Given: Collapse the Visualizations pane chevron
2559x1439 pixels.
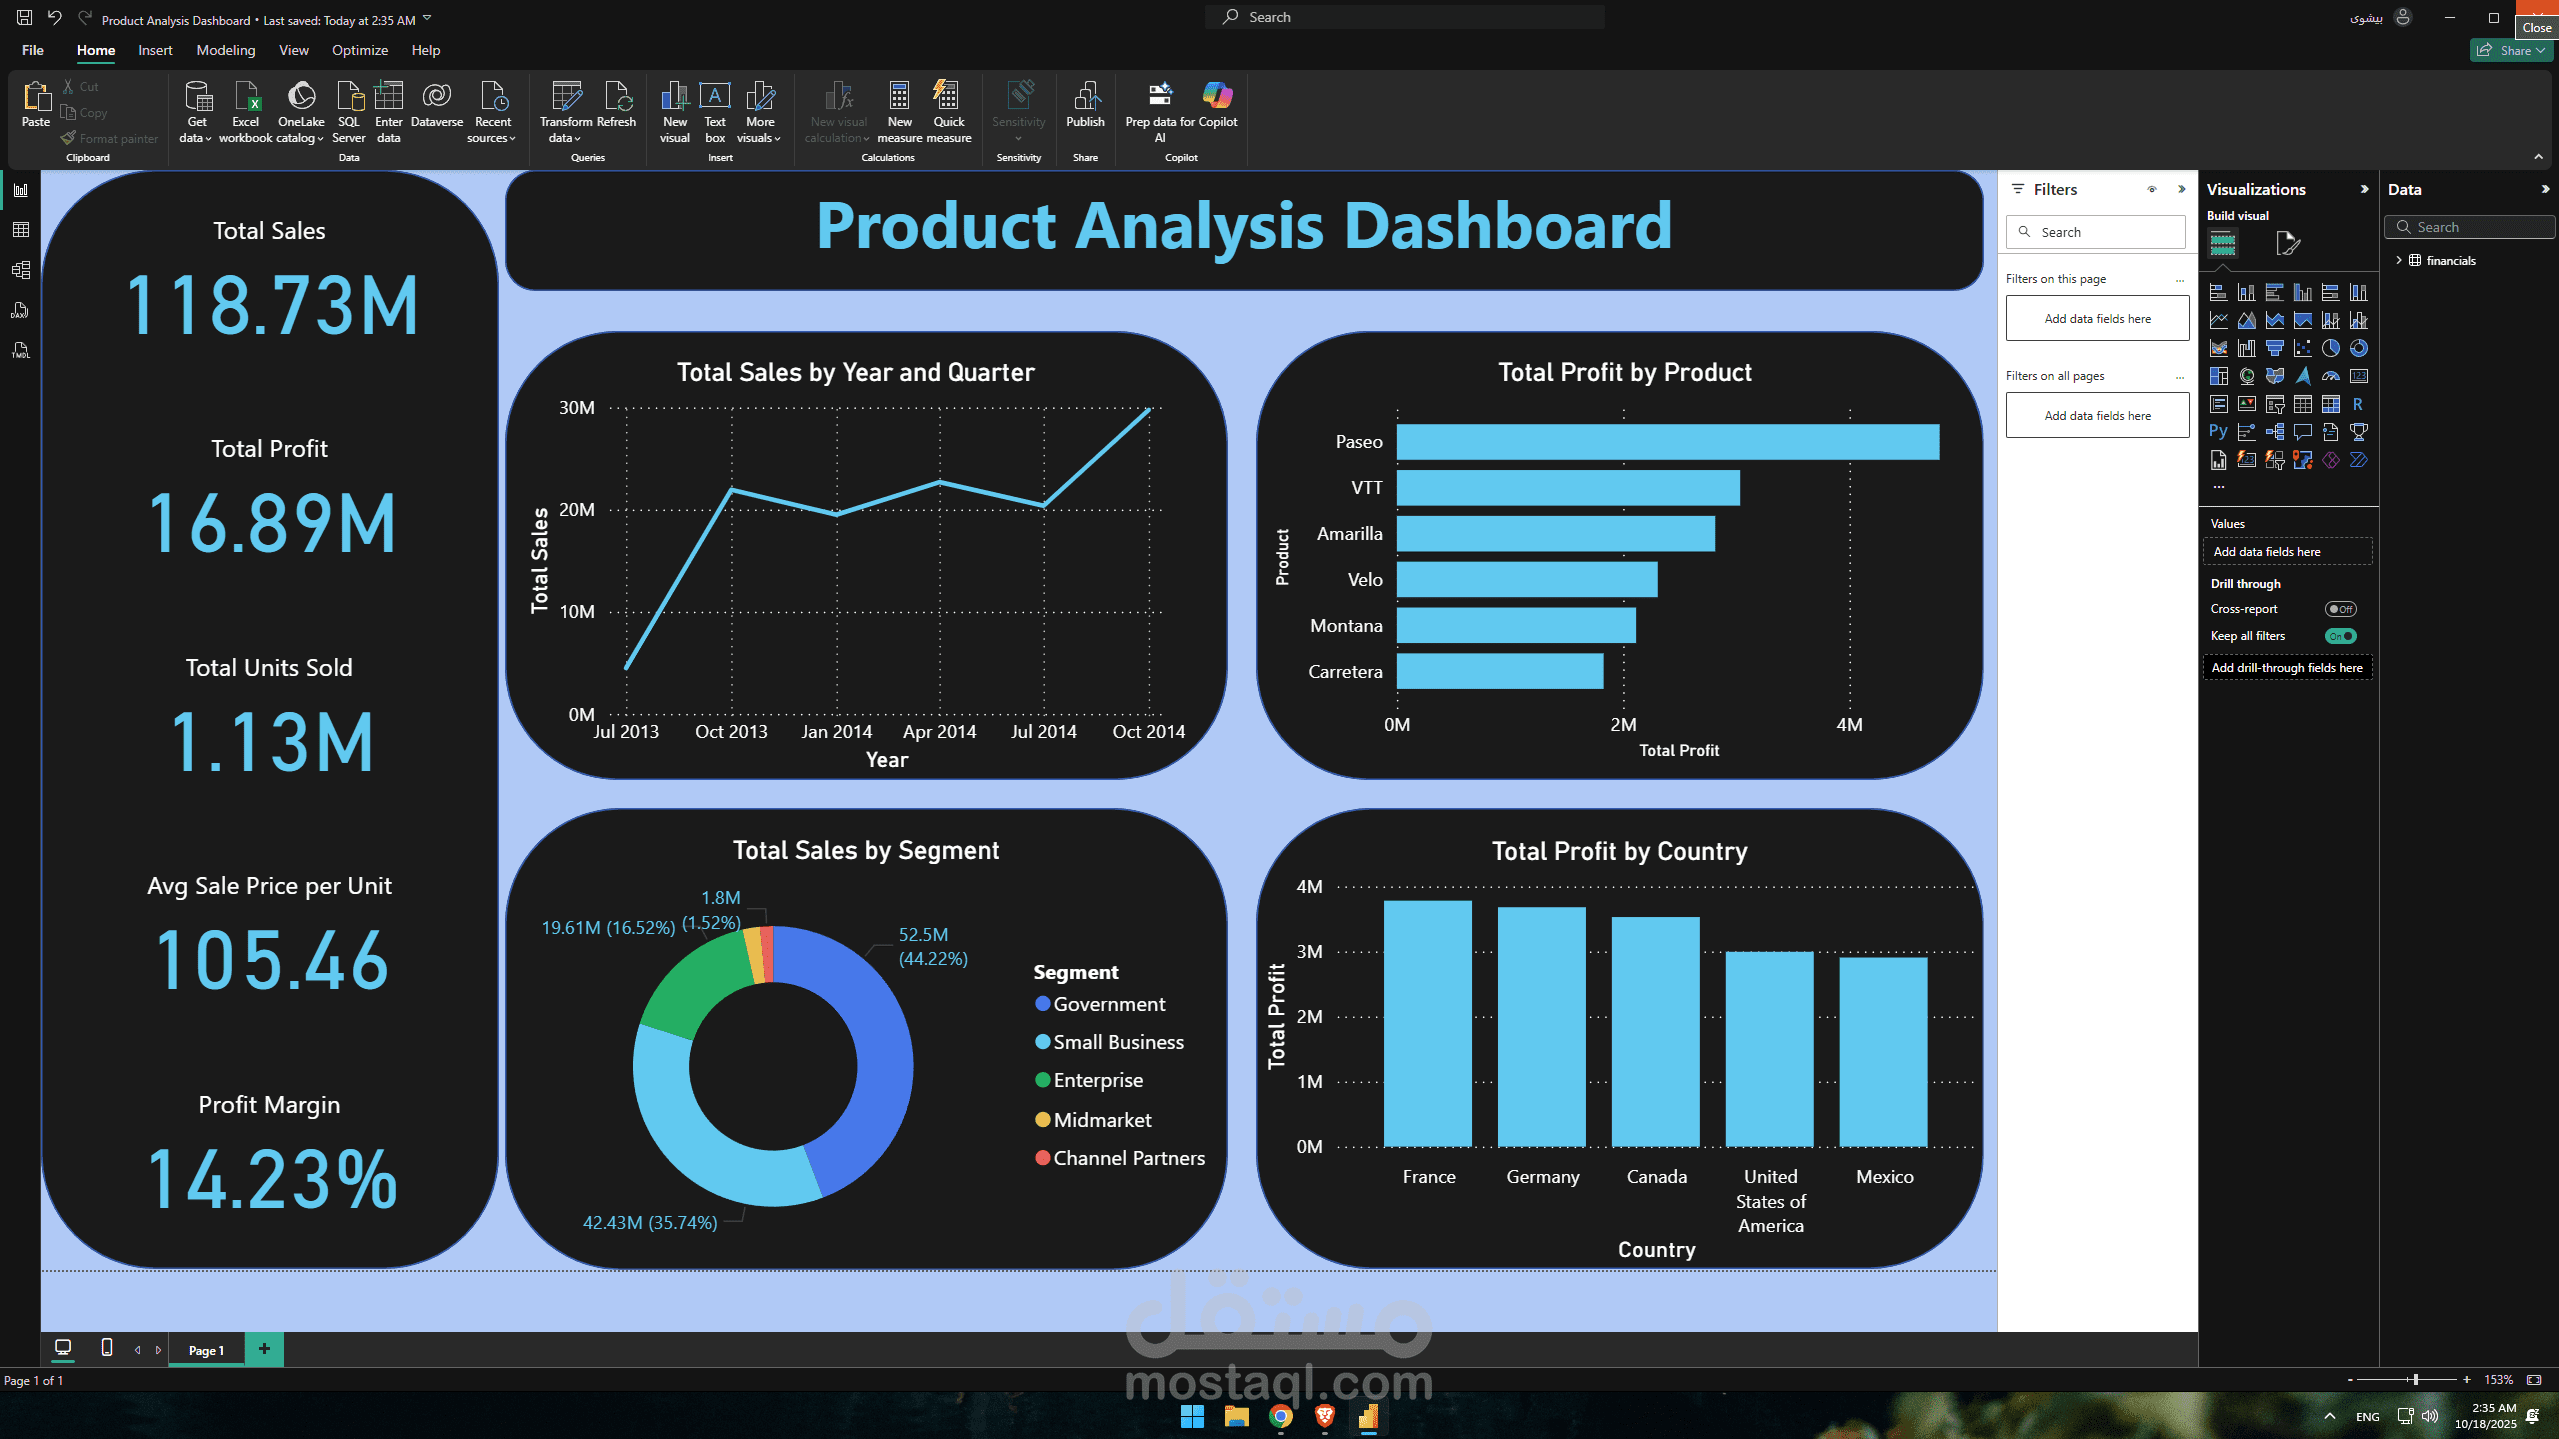Looking at the screenshot, I should click(2364, 189).
